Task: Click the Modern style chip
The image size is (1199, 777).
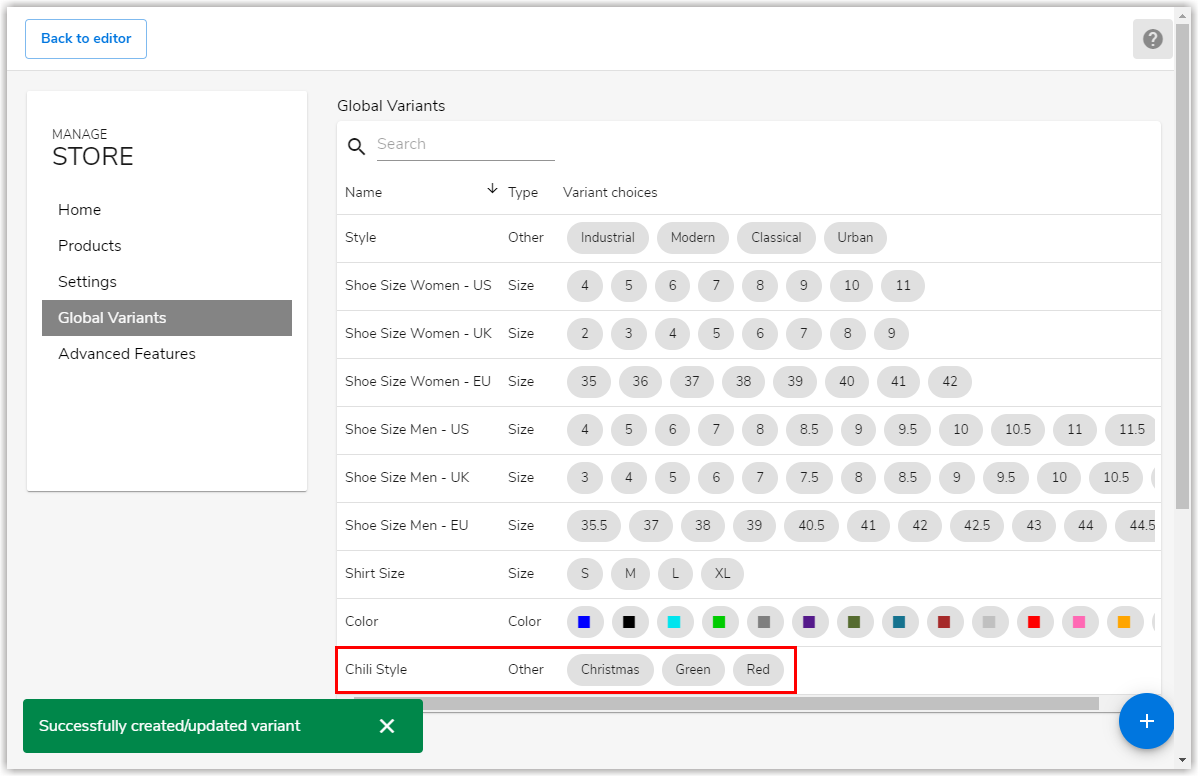Action: pos(693,238)
